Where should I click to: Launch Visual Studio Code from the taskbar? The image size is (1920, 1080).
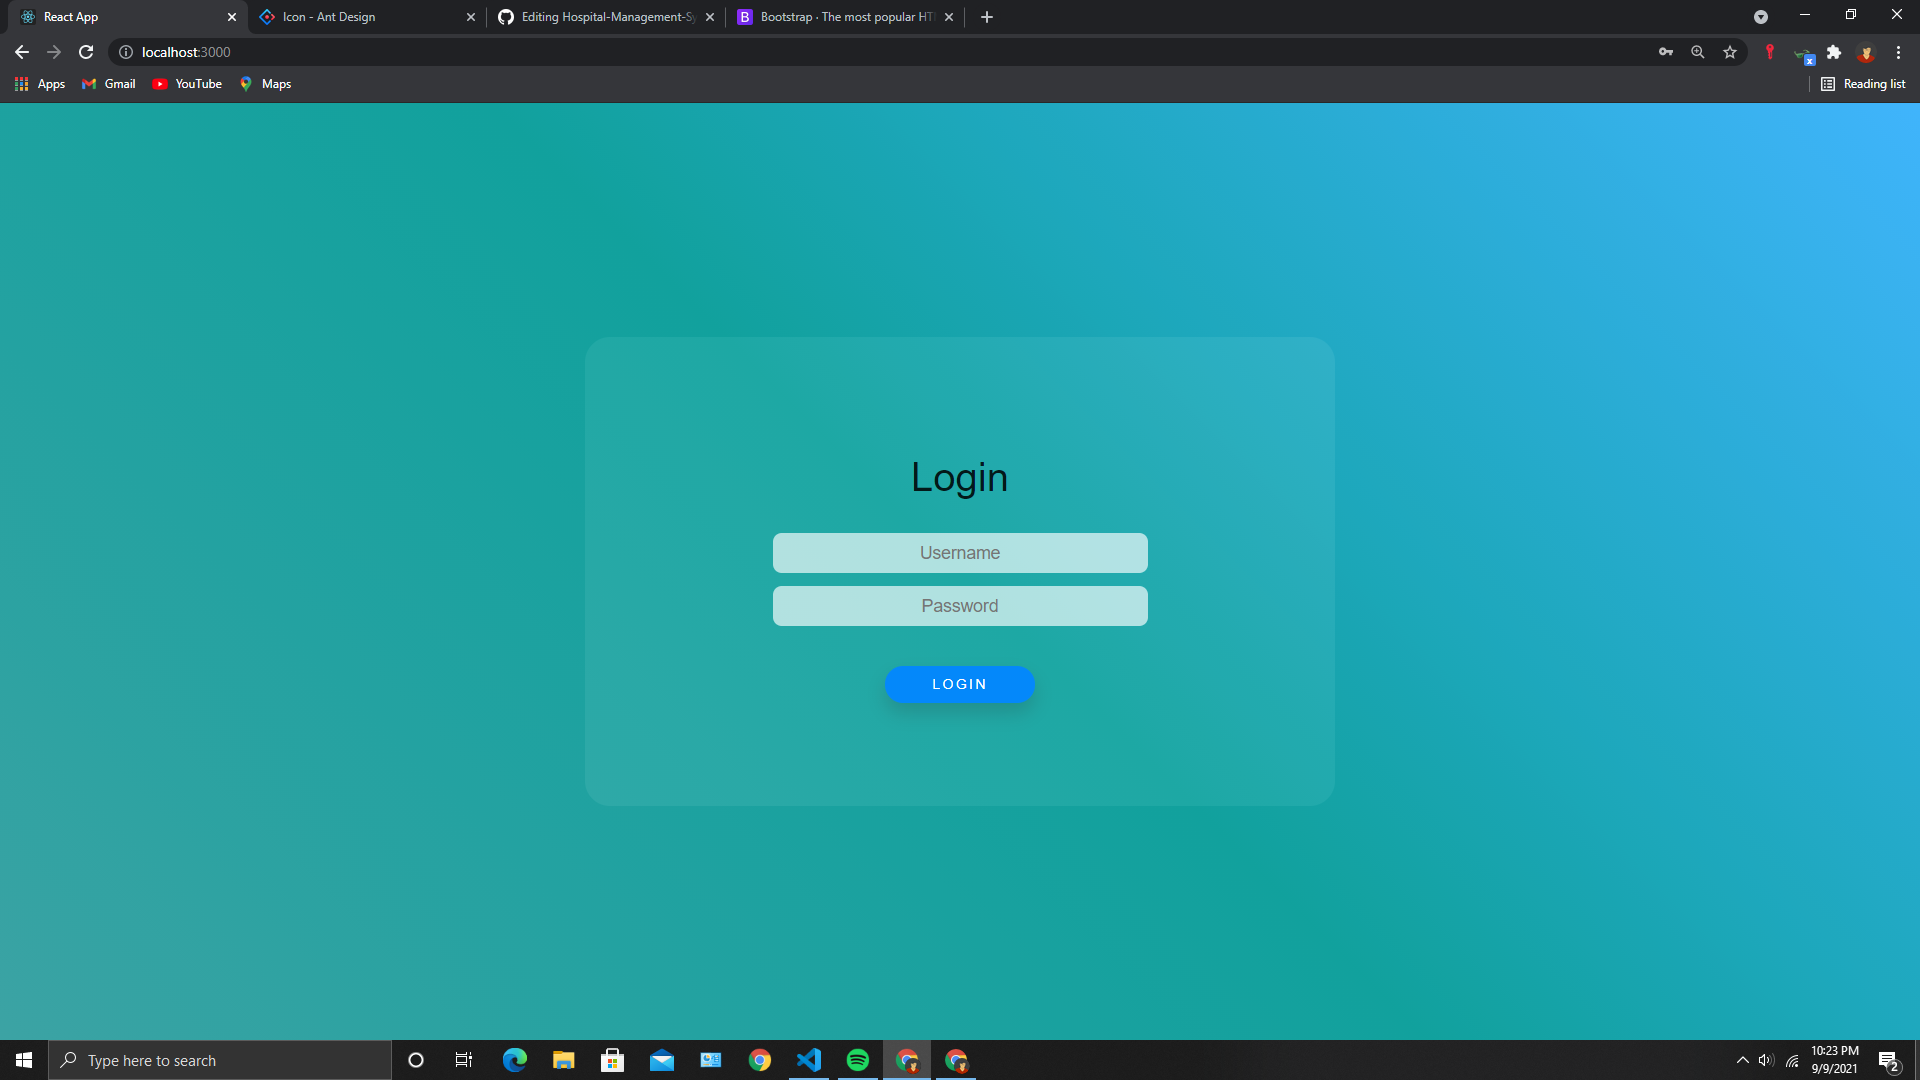809,1059
